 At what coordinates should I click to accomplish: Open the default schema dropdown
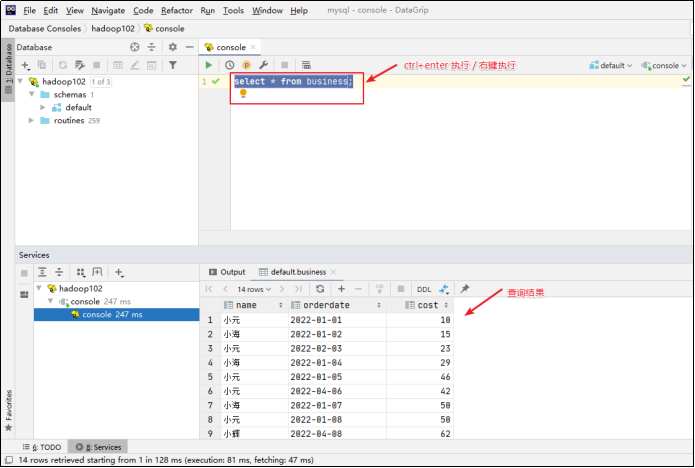611,66
